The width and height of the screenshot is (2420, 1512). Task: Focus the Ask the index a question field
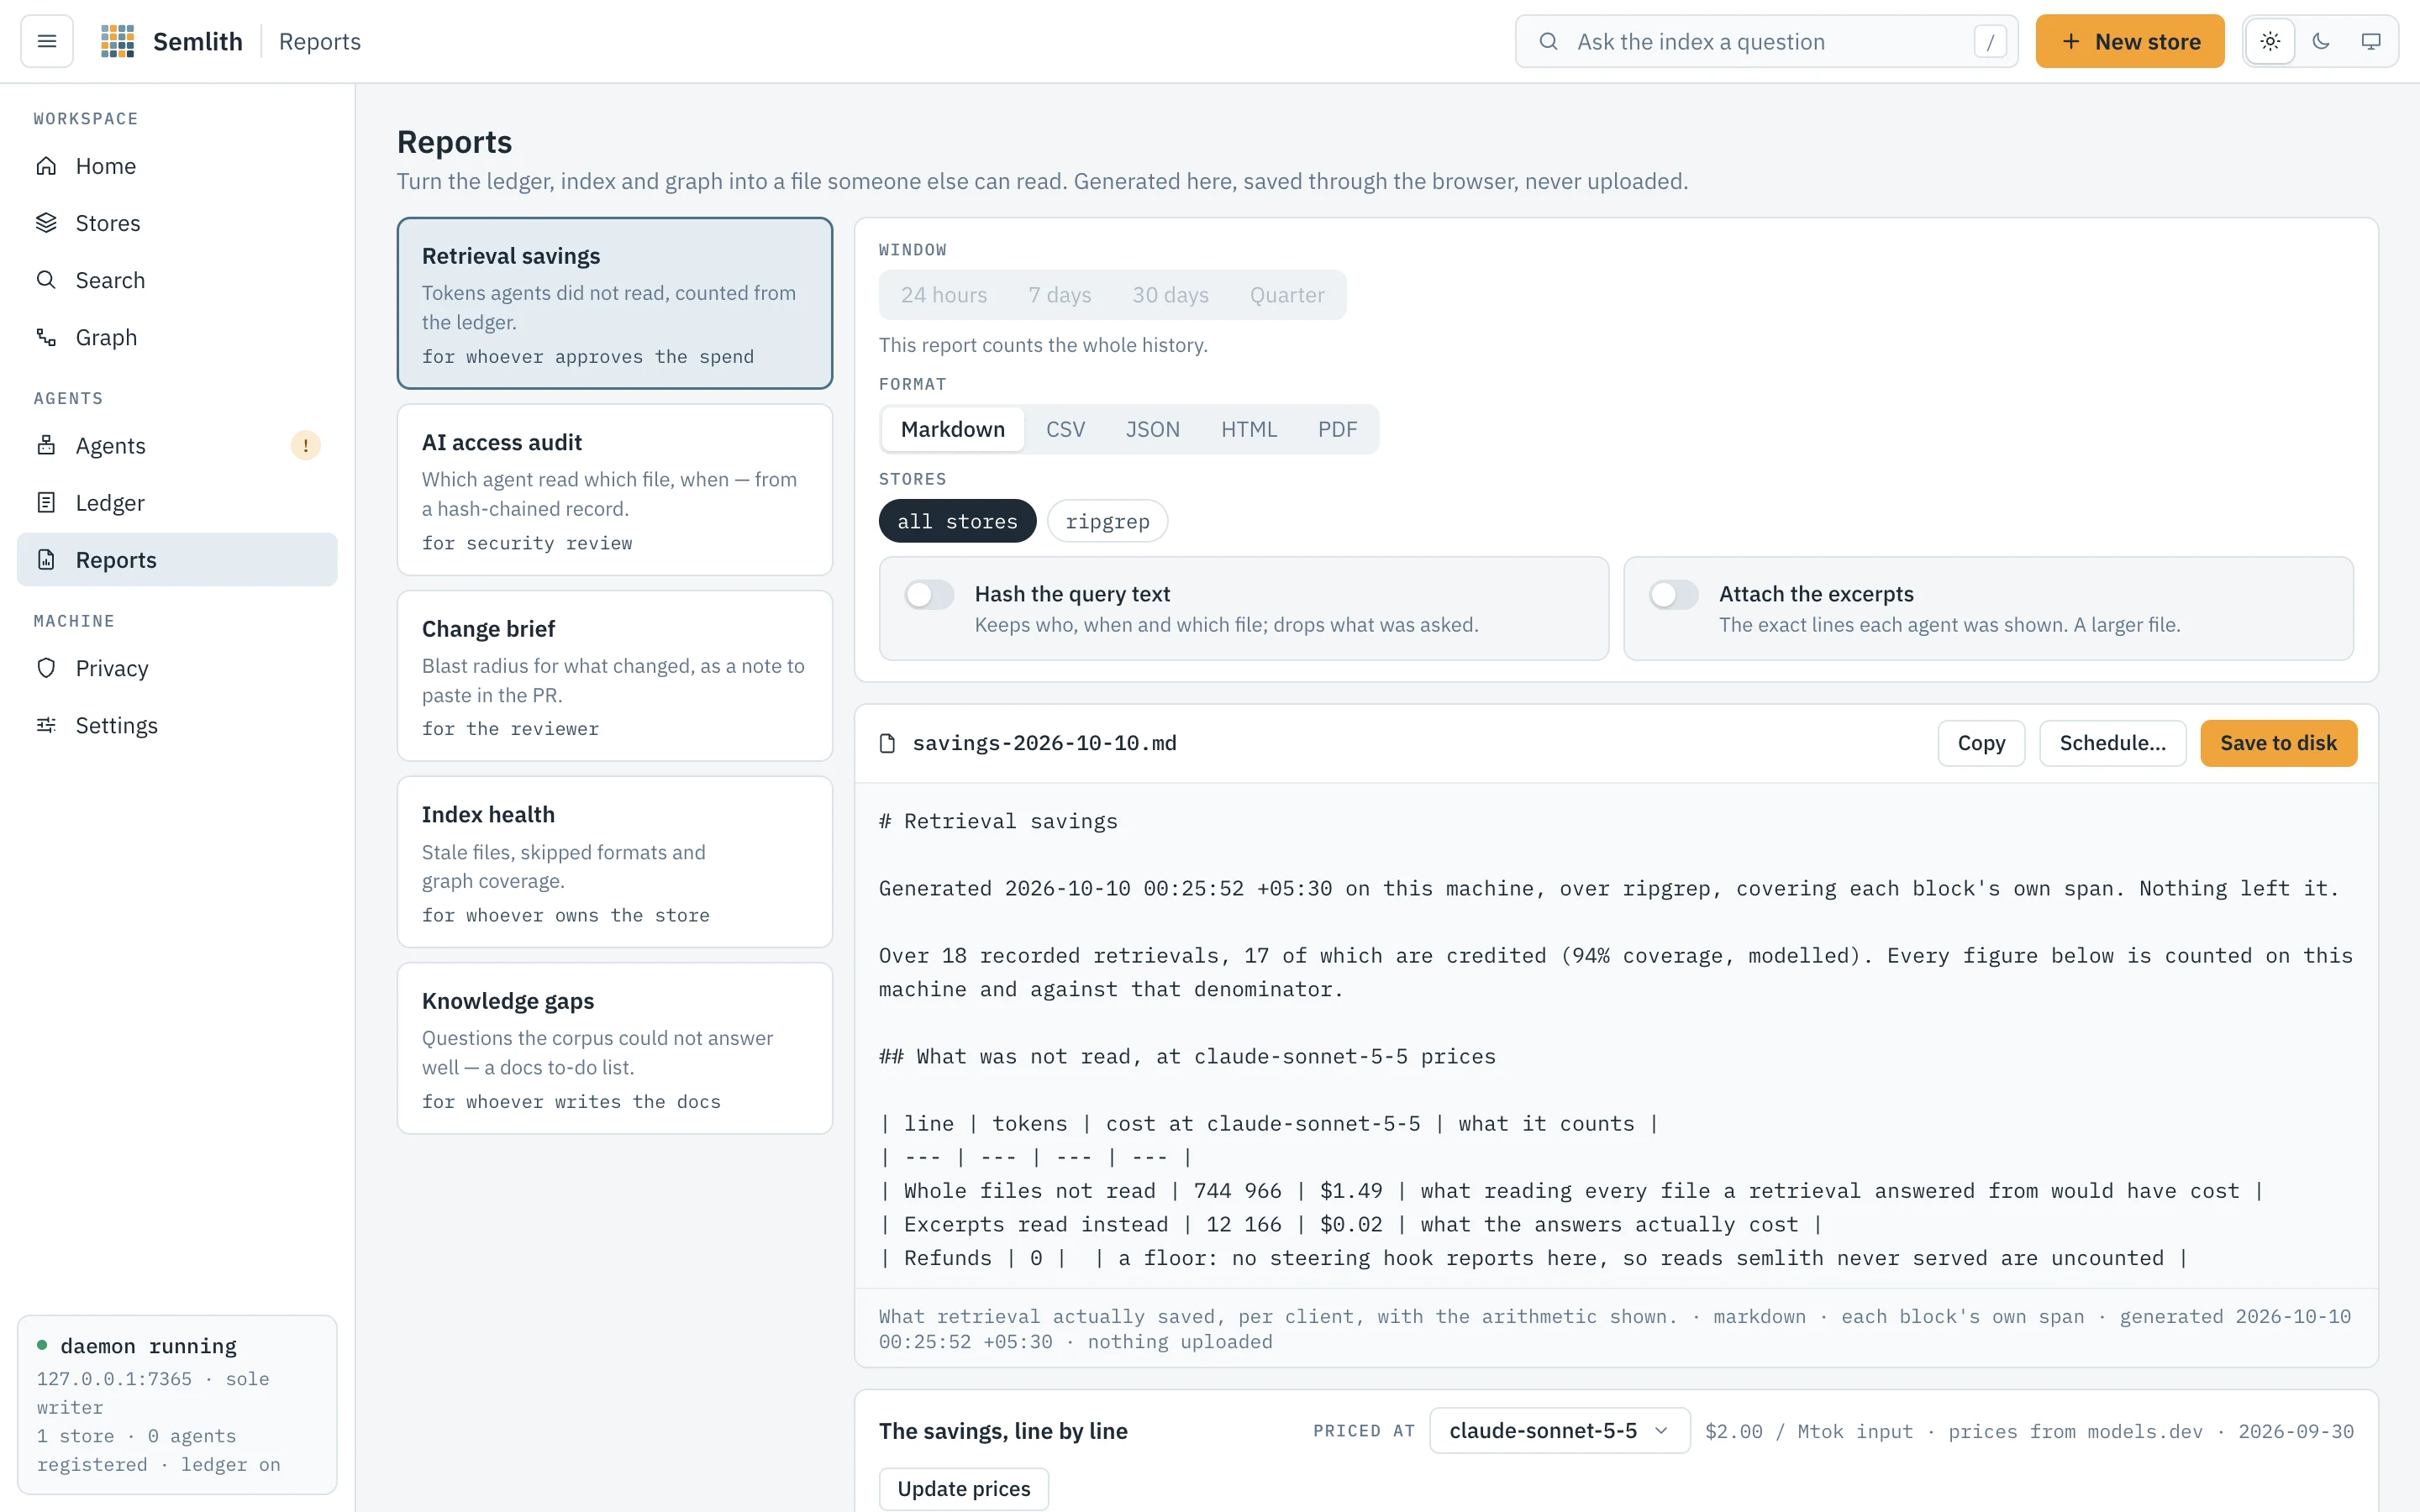pos(1766,41)
